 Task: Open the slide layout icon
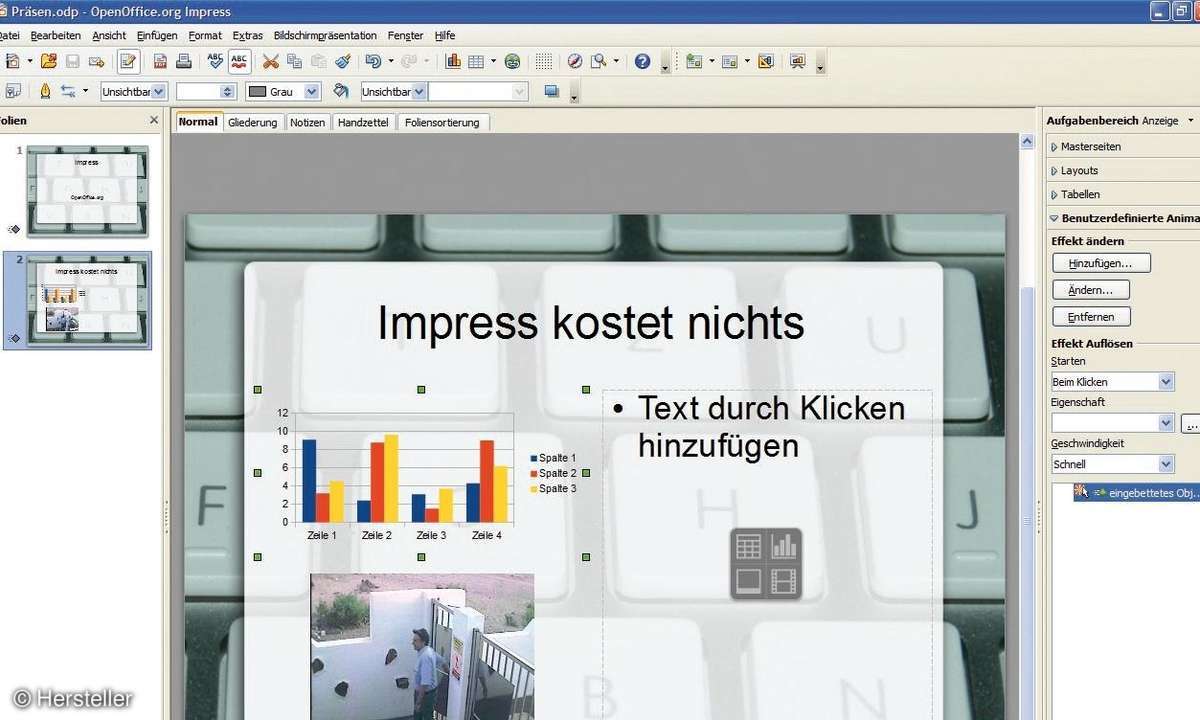(x=729, y=61)
